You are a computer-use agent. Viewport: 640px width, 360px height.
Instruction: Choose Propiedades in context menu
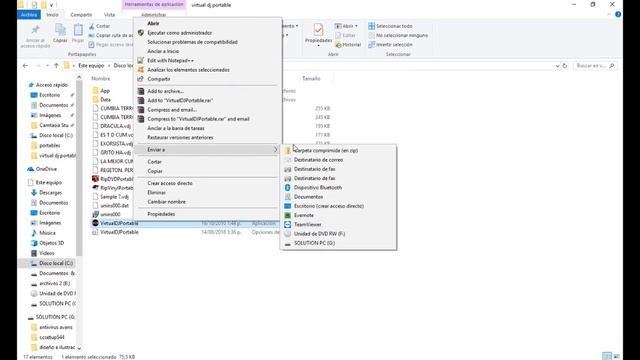(161, 214)
